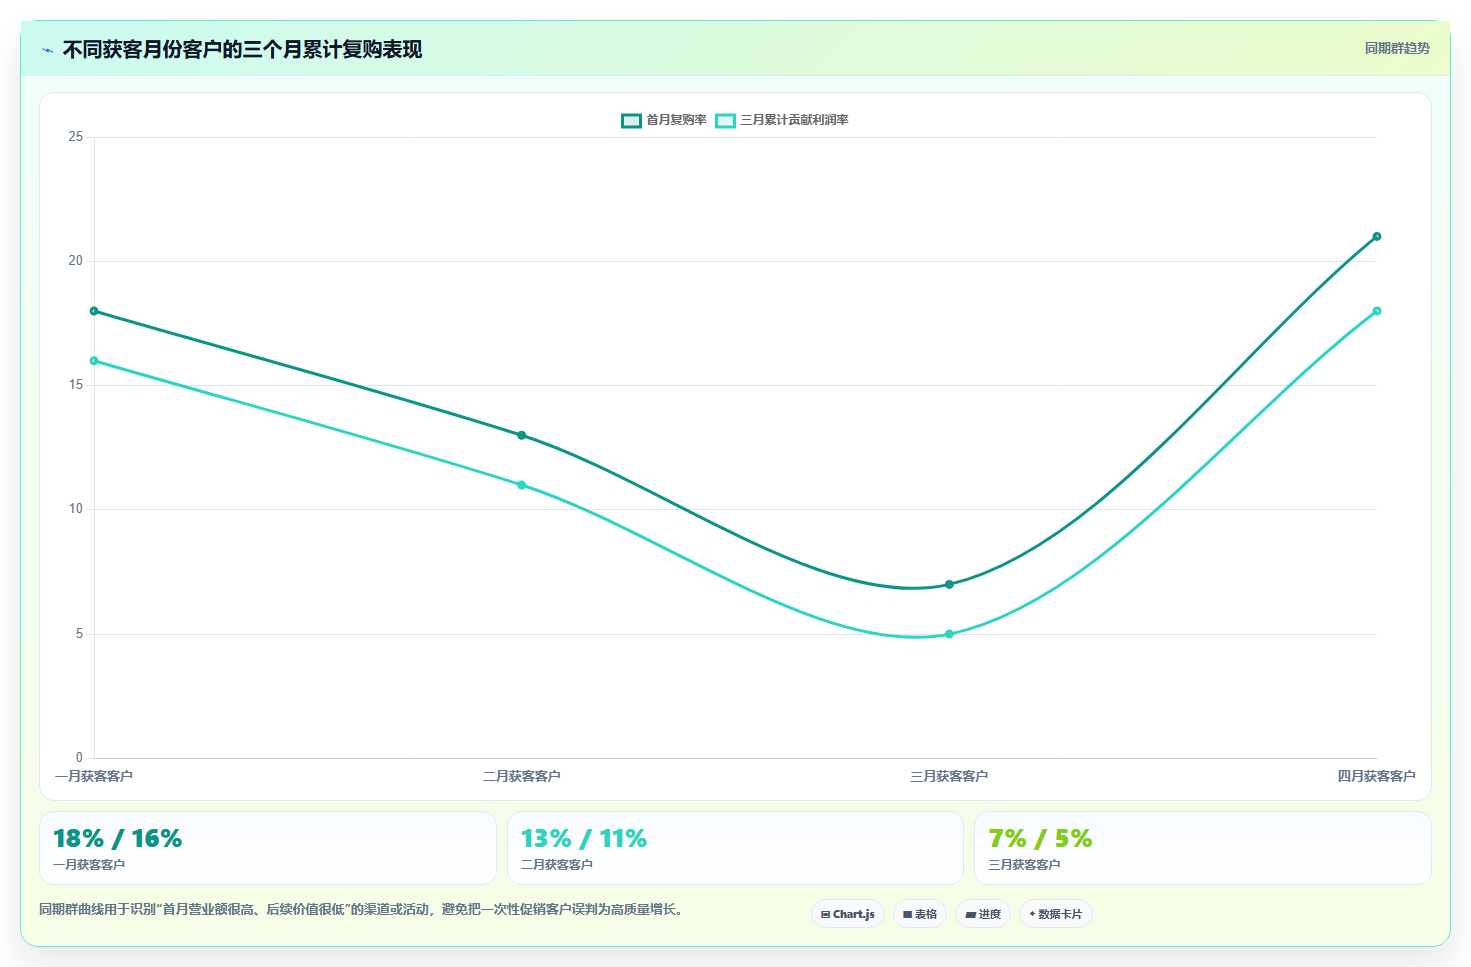This screenshot has width=1471, height=967.
Task: Click the Chart.js tag
Action: (848, 914)
